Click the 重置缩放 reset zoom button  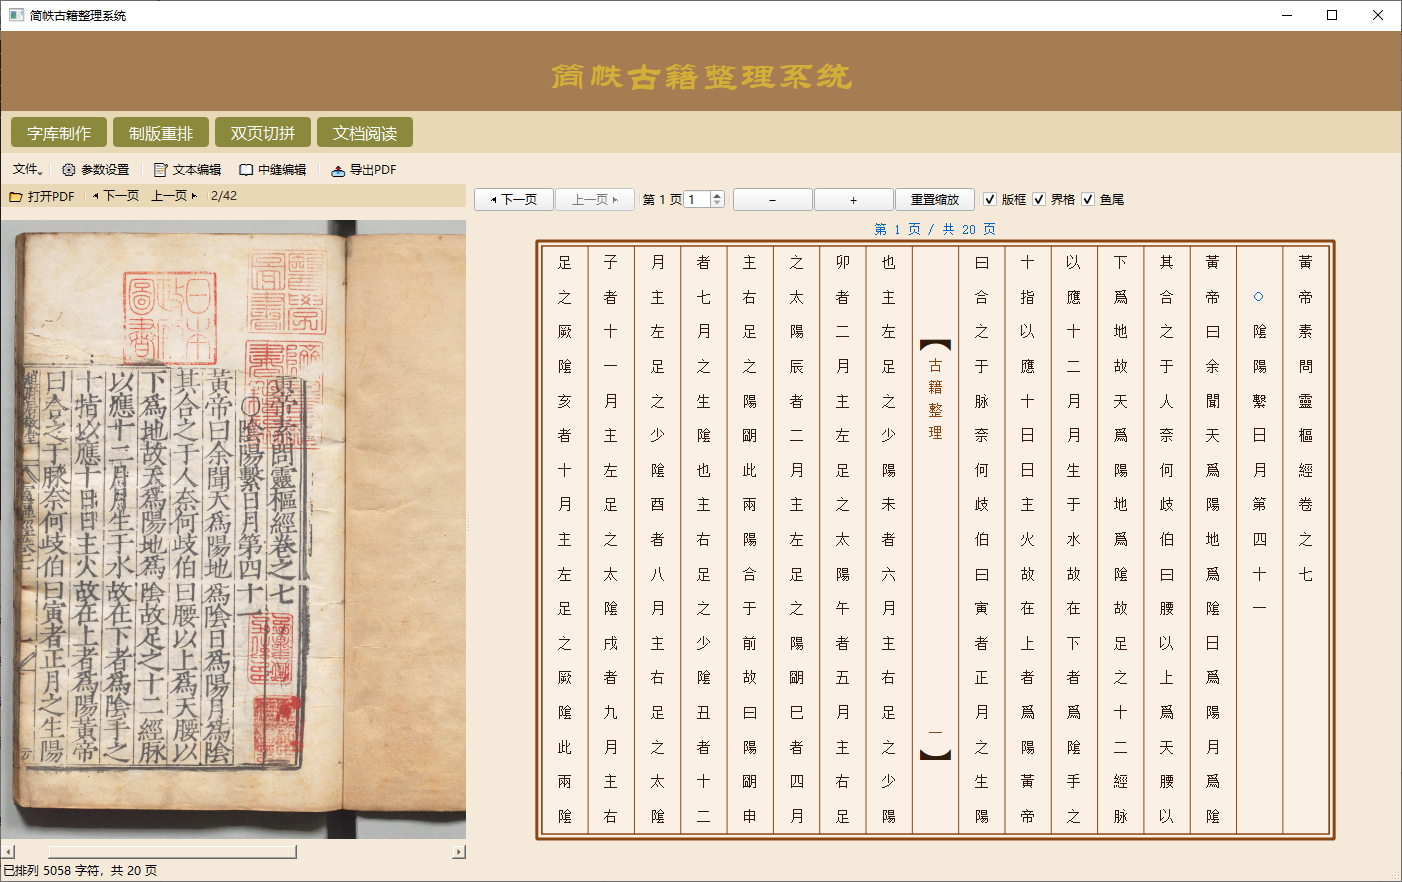coord(935,200)
